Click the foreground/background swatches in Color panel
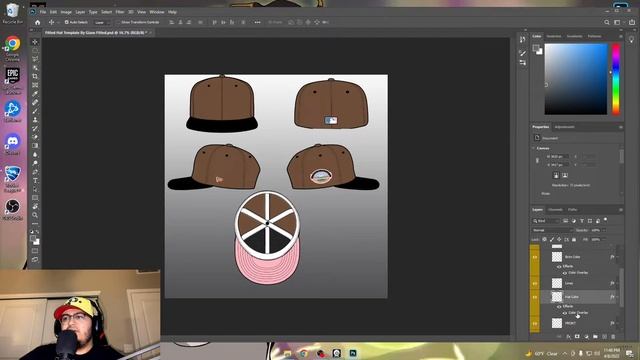Screen dimensions: 640x360 [538, 50]
